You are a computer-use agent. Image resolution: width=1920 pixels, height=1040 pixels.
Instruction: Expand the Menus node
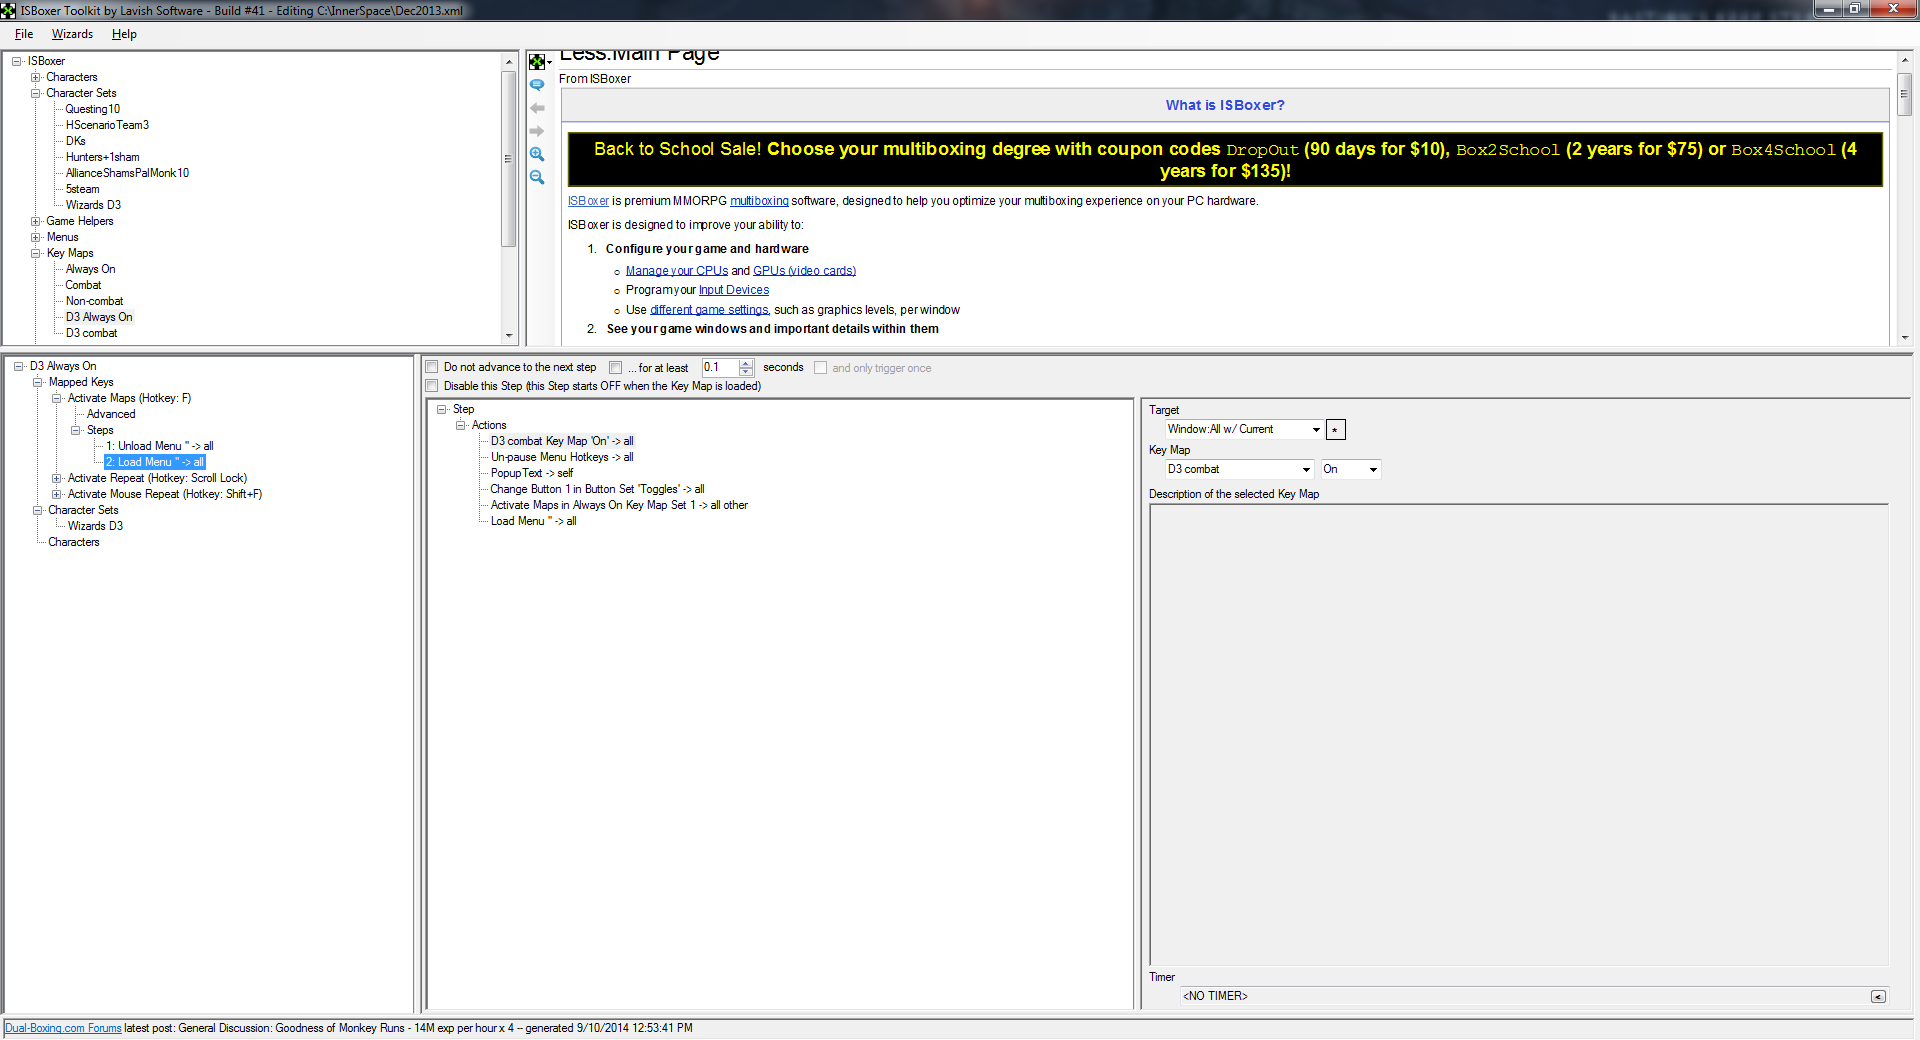[36, 237]
